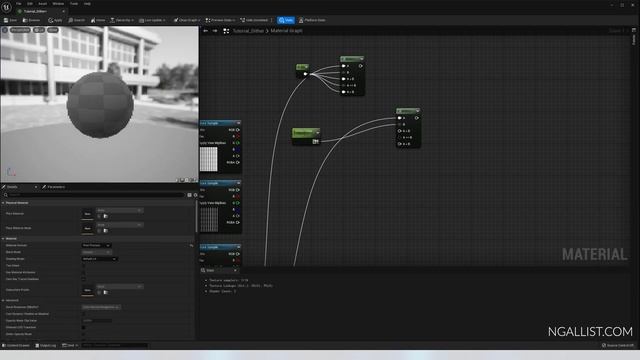Click the console command input field
Image resolution: width=640 pixels, height=360 pixels.
point(114,345)
